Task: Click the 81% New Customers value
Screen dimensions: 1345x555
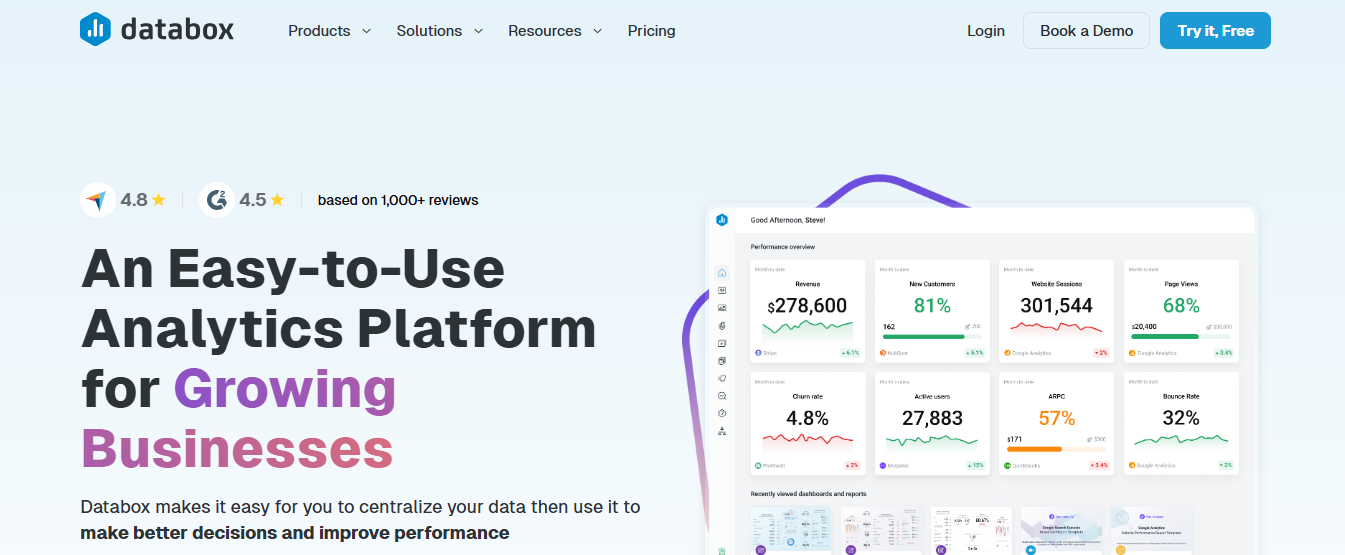Action: [x=932, y=306]
